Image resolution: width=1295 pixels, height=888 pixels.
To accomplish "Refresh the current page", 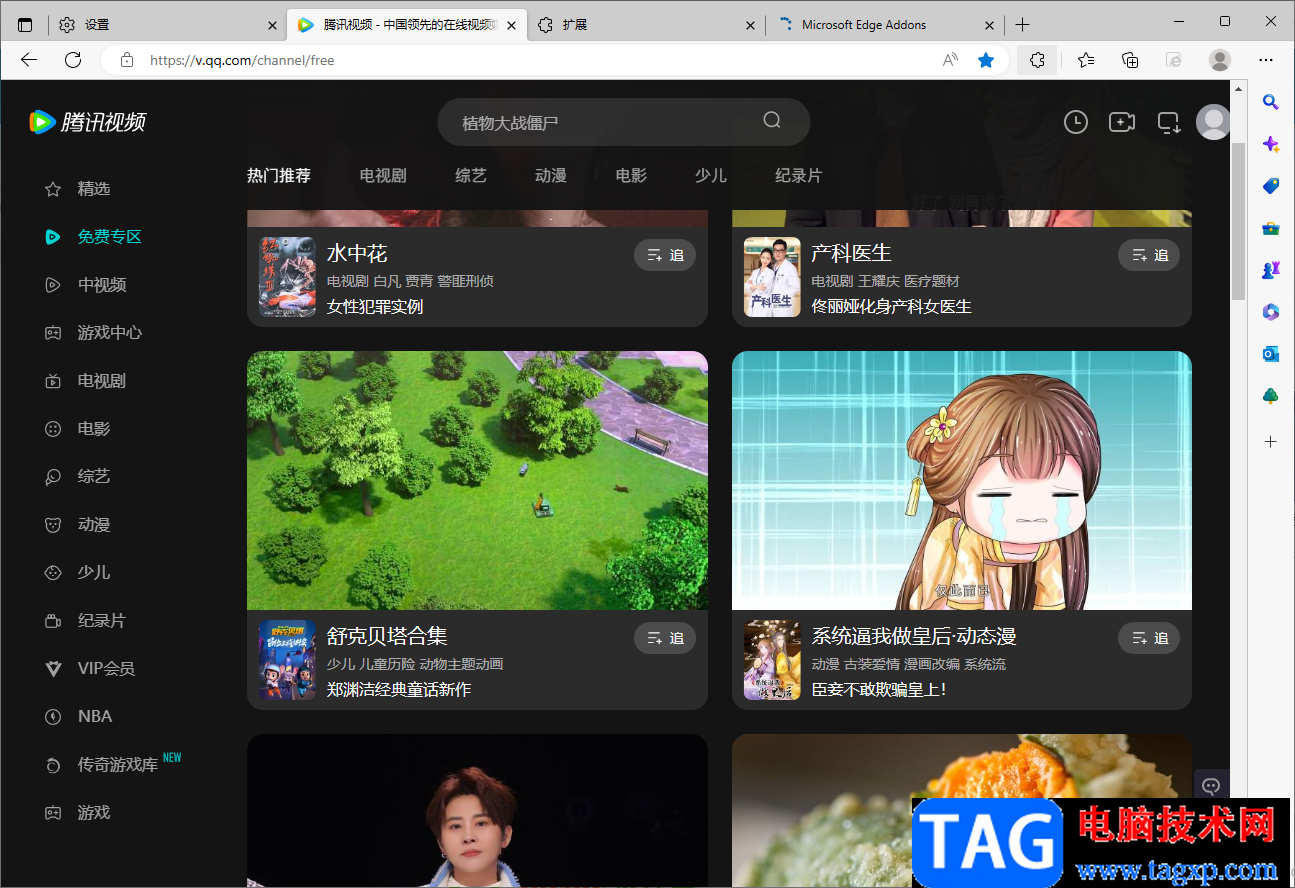I will tap(73, 60).
